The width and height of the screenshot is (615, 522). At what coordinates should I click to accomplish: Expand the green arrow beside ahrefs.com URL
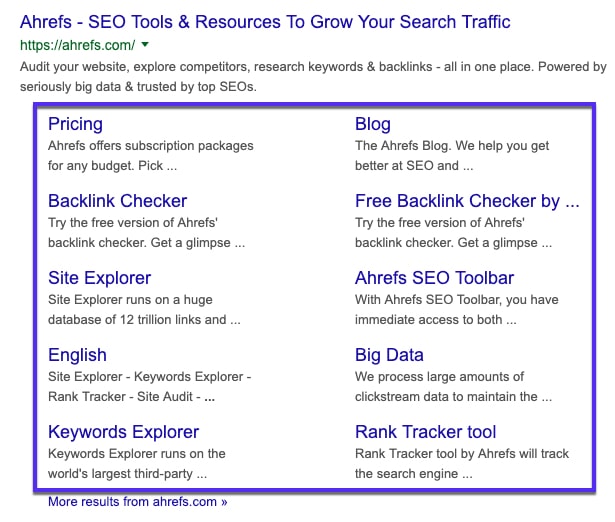coord(145,44)
